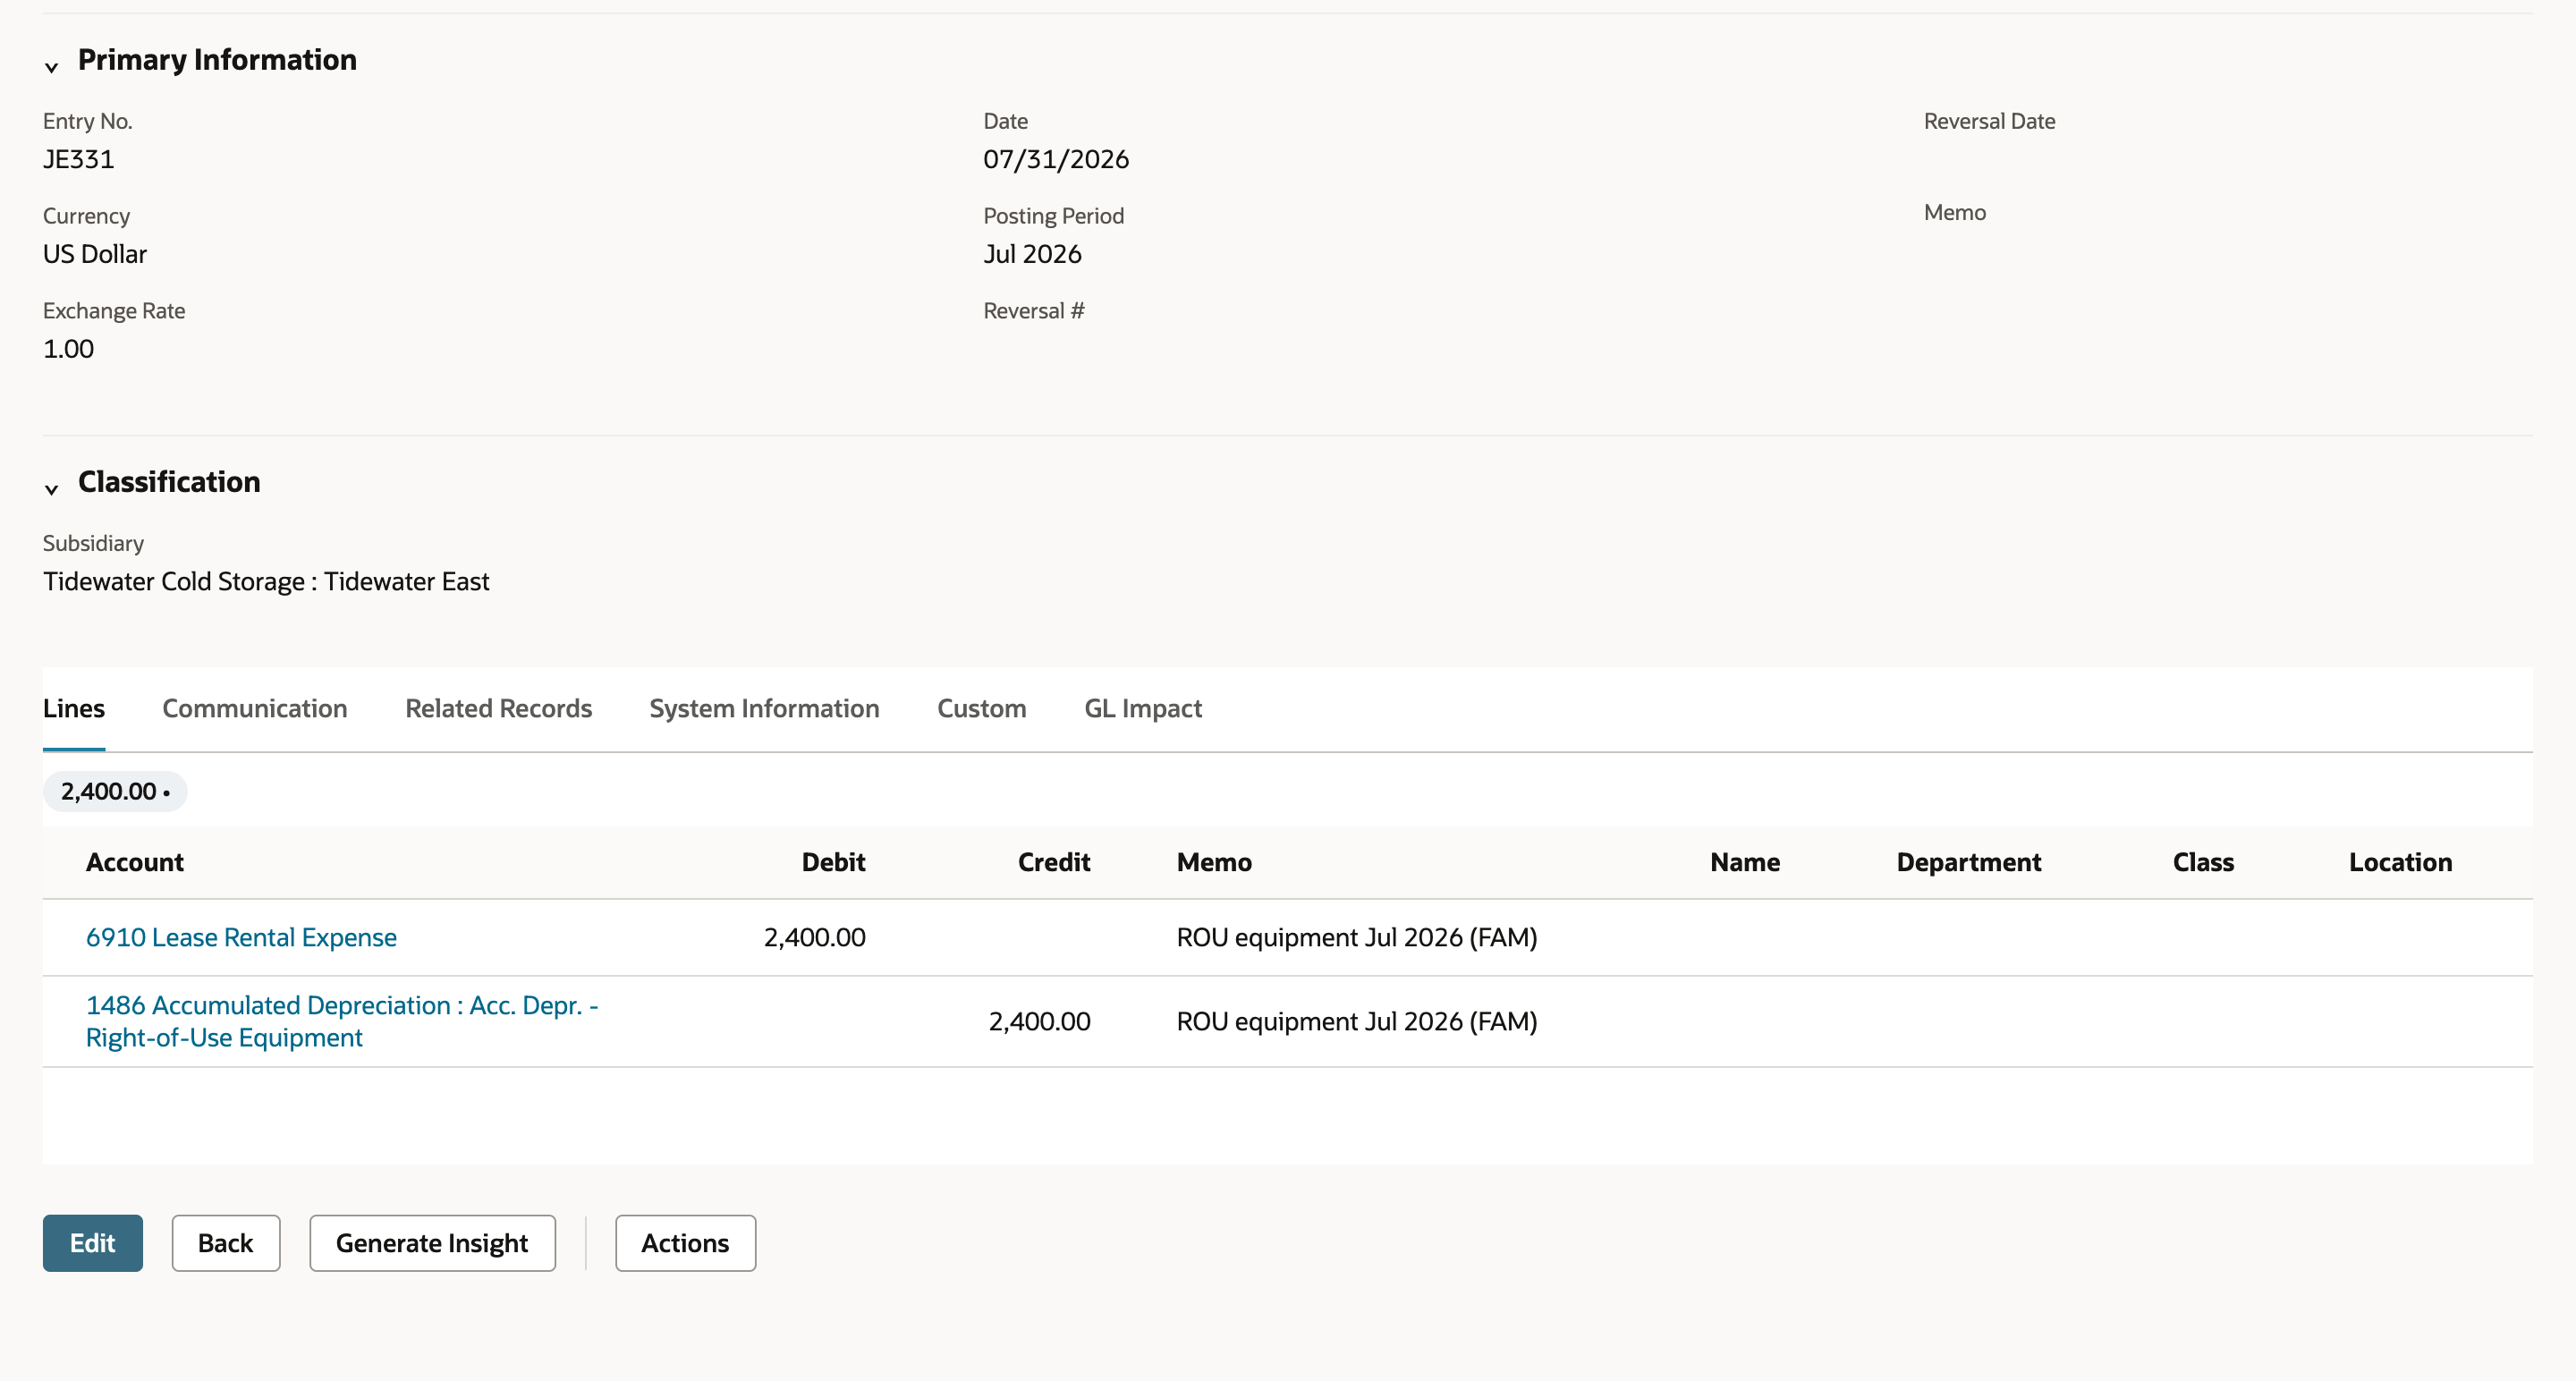Click the Name column header
This screenshot has height=1381, width=2576.
(x=1745, y=862)
